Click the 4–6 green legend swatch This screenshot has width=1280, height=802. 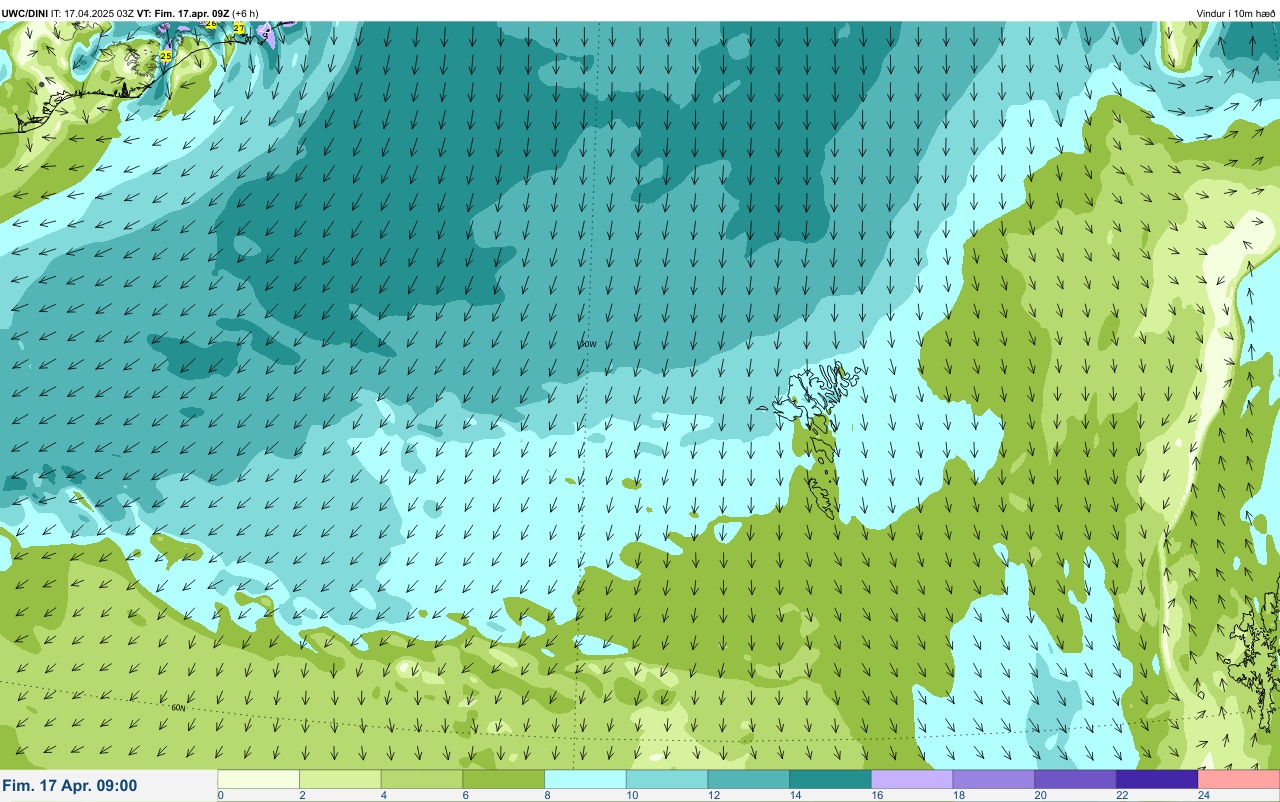point(422,779)
